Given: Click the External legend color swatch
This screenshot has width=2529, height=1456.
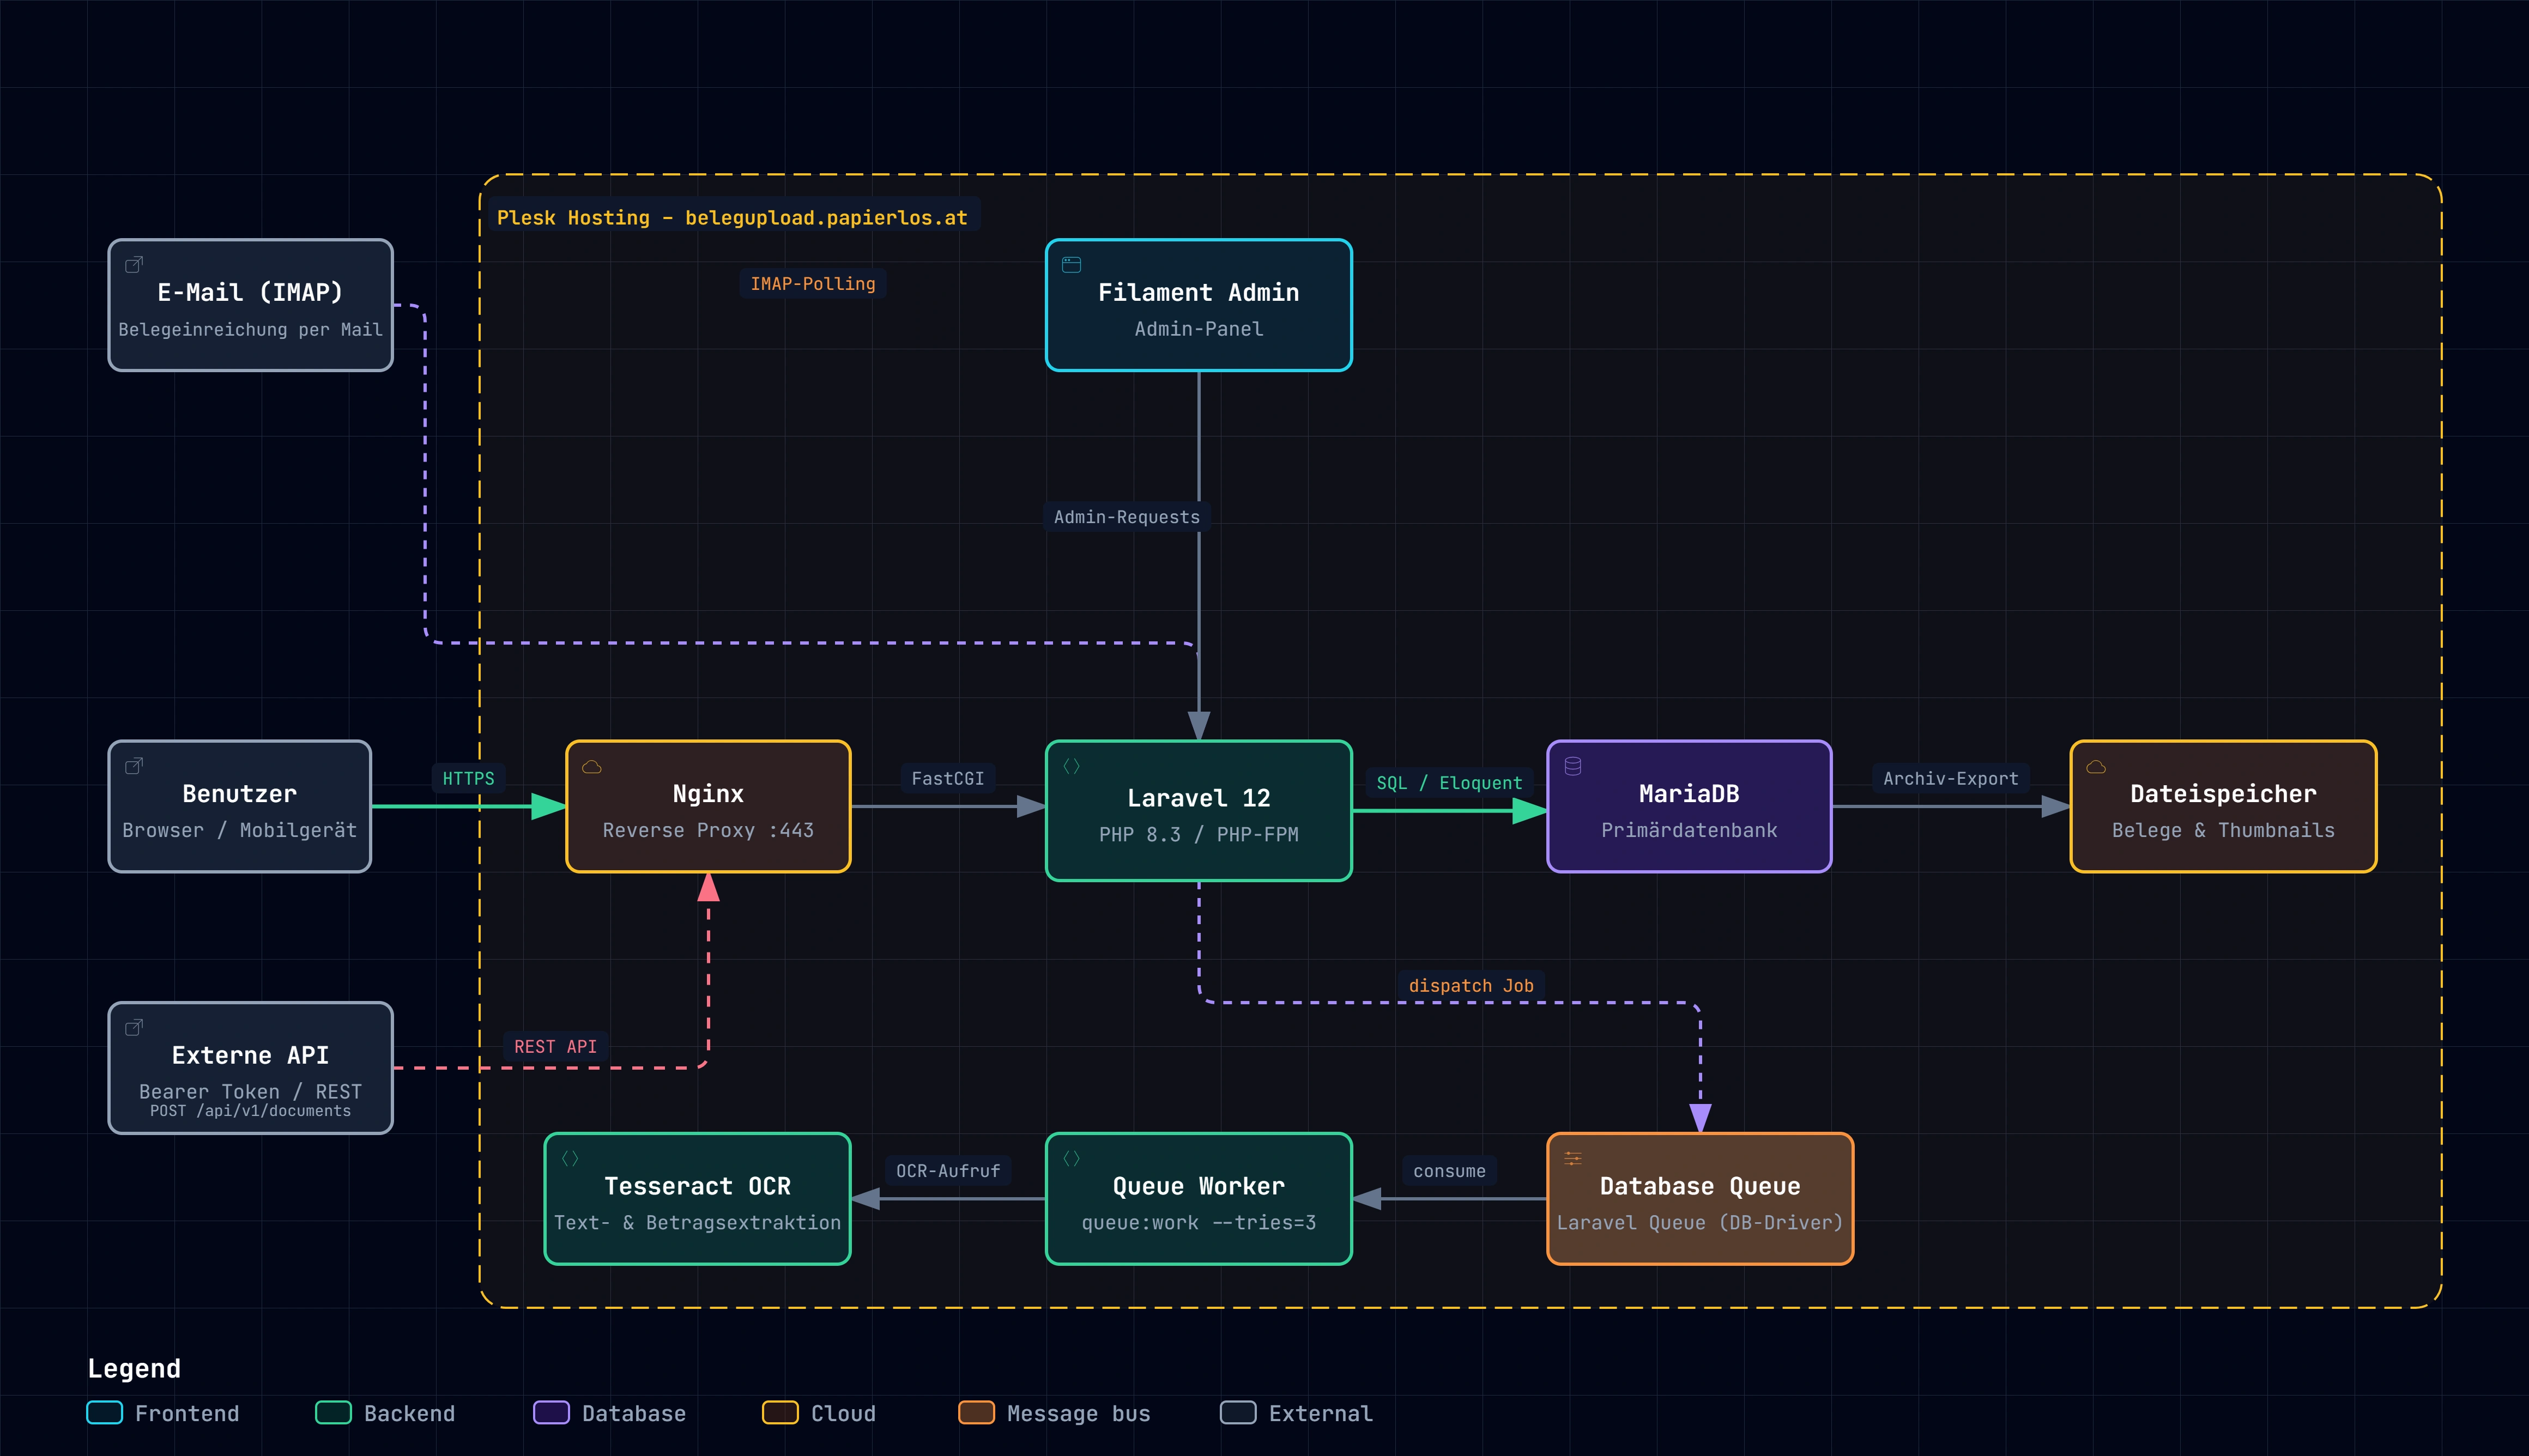Looking at the screenshot, I should [1238, 1412].
